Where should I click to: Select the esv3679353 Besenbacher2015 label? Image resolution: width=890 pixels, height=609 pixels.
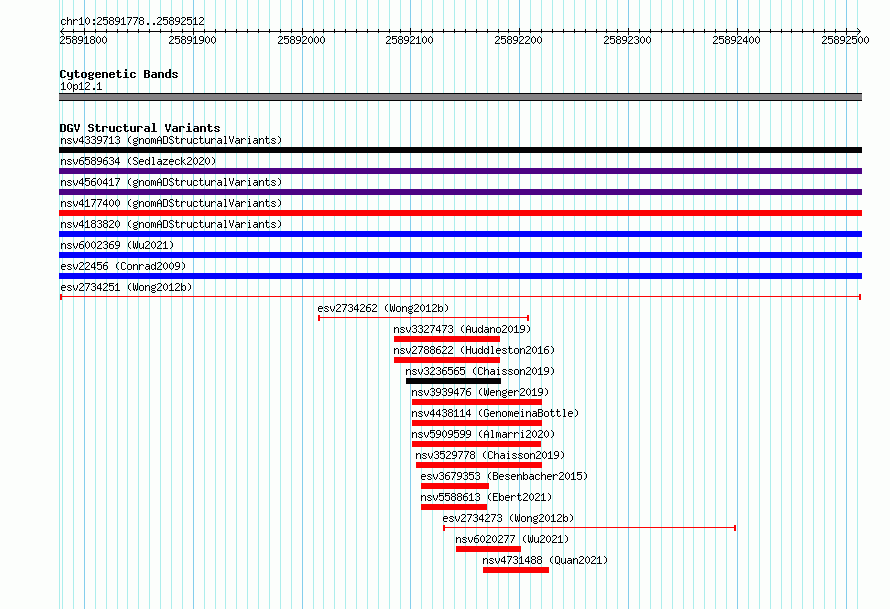(504, 476)
